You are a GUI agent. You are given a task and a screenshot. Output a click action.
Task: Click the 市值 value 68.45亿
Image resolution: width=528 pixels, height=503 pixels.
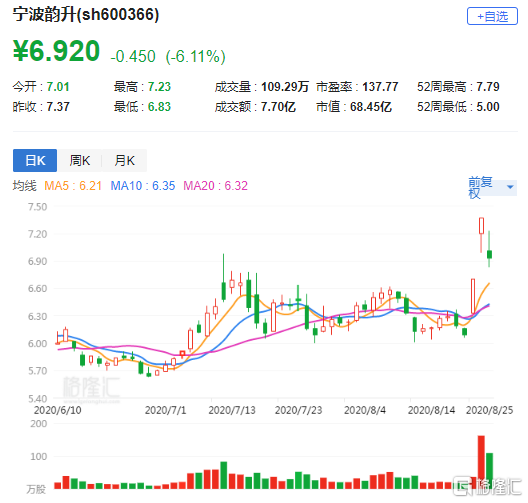[x=371, y=107]
